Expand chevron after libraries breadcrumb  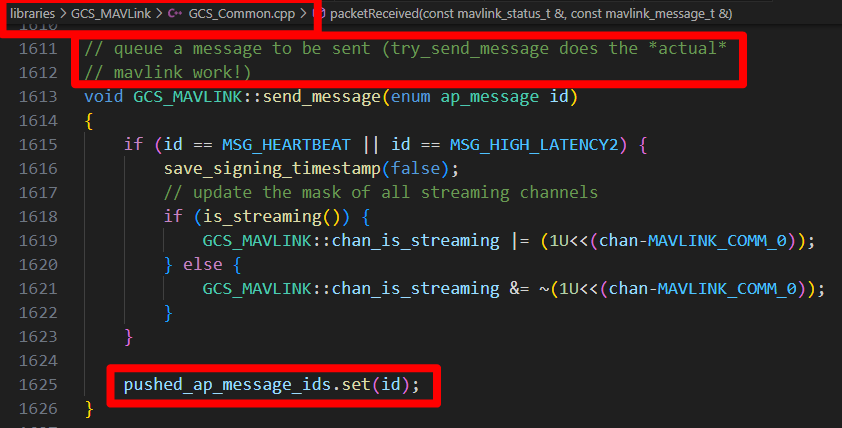coord(63,13)
